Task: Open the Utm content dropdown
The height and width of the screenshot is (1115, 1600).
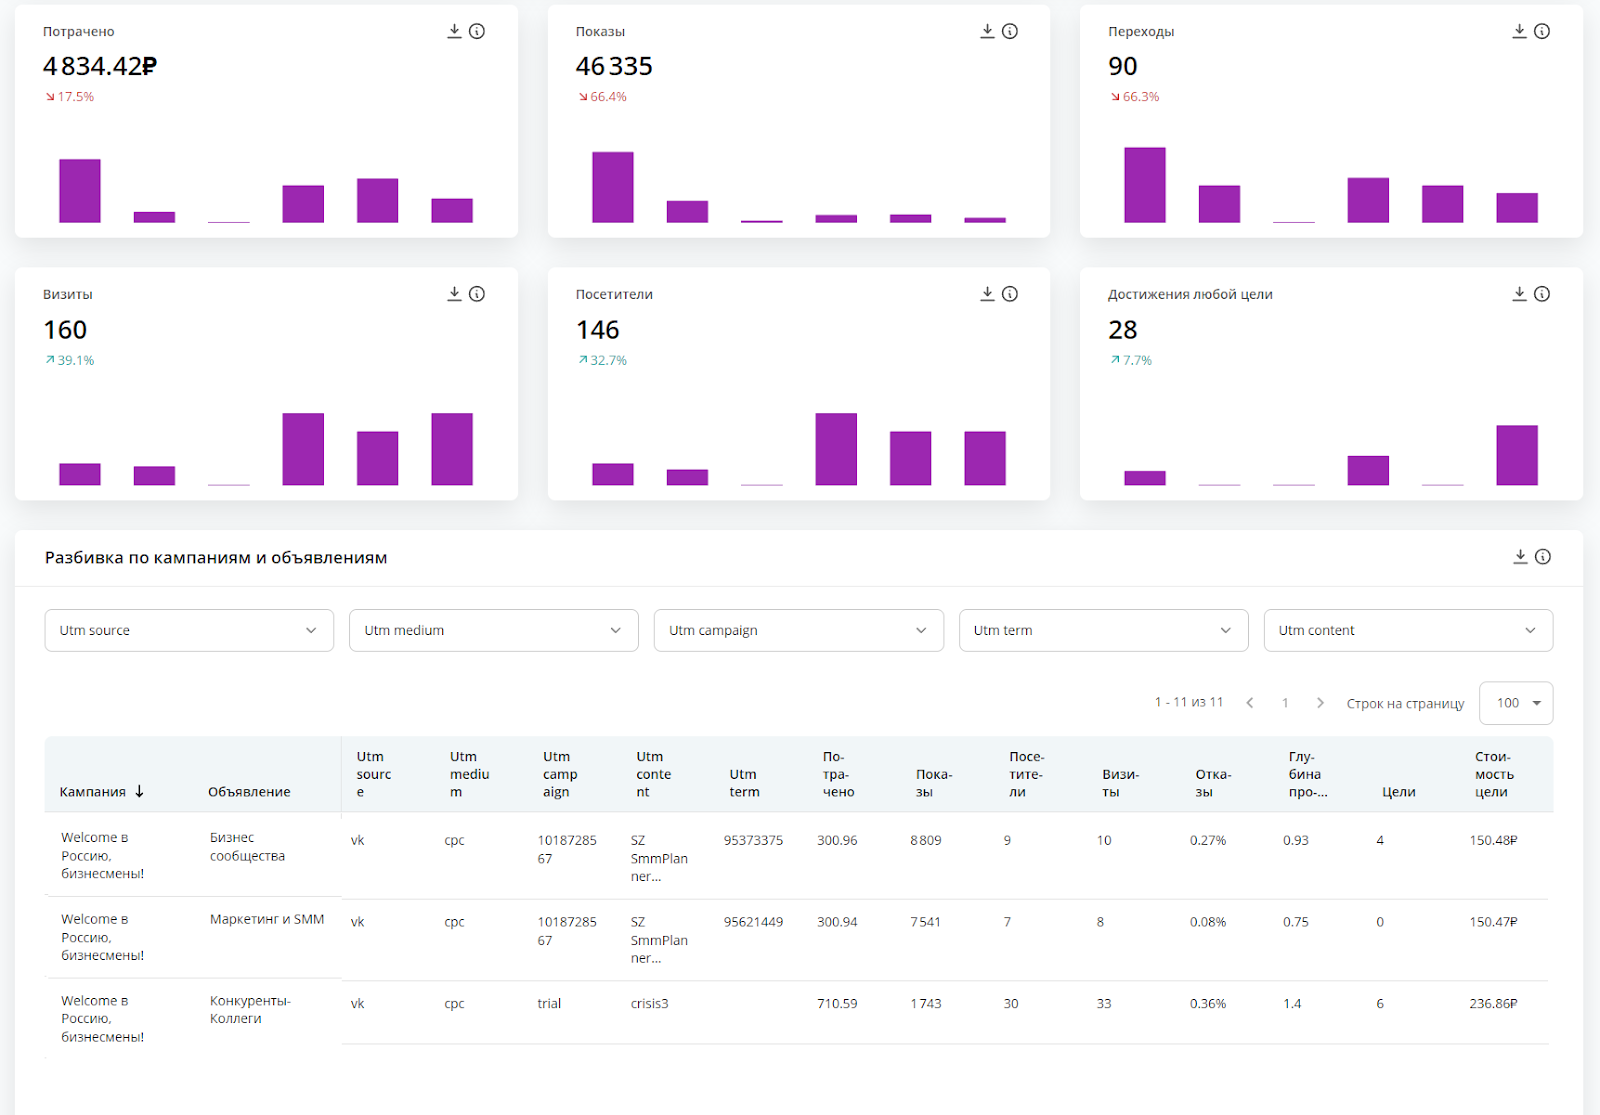Action: (1408, 631)
